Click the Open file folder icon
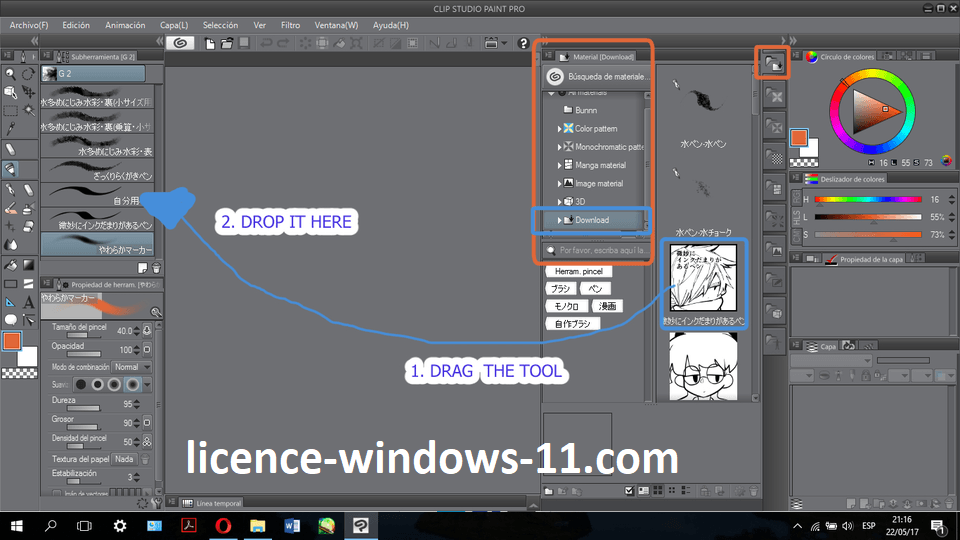Viewport: 960px width, 540px height. point(227,43)
